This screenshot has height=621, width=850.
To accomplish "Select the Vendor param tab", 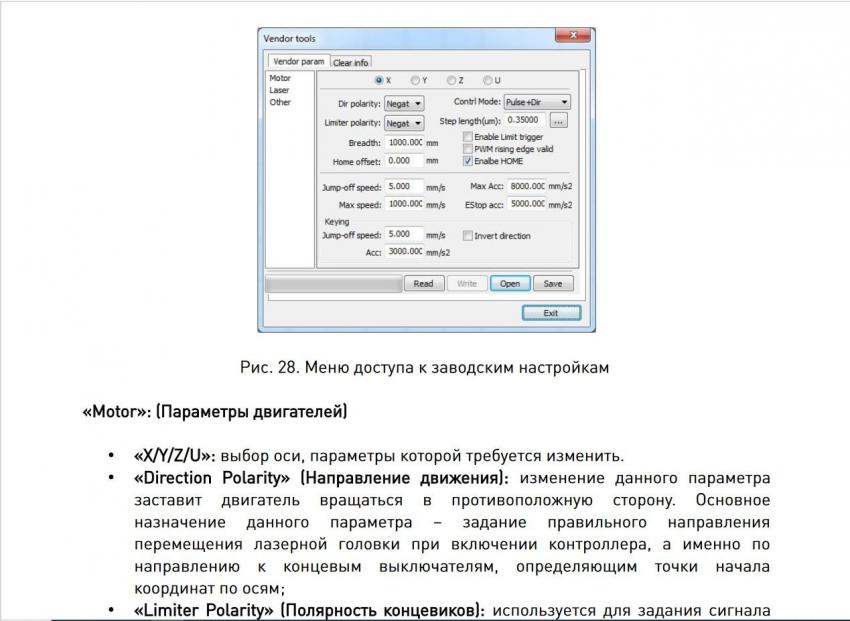I will coord(298,61).
